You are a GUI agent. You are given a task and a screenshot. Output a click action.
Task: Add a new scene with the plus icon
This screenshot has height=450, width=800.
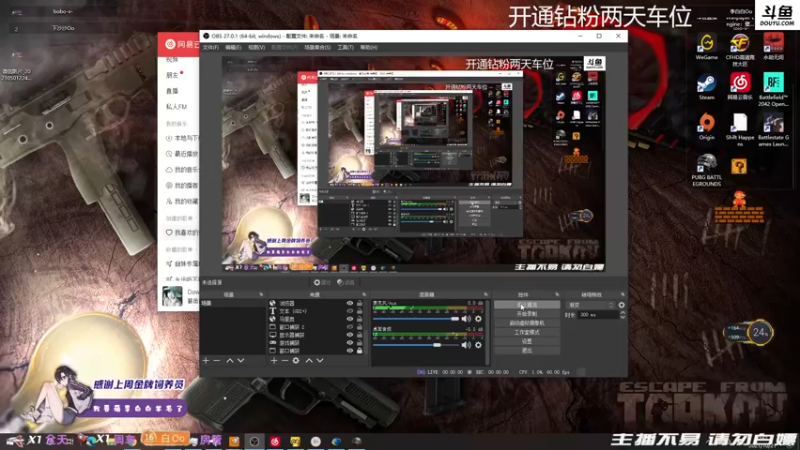(x=206, y=361)
